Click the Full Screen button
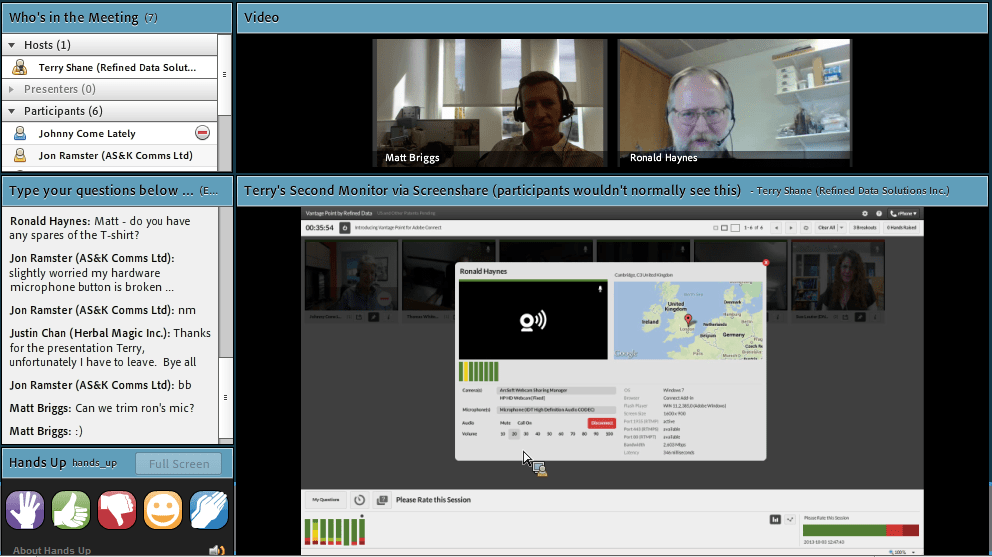Viewport: 992px width, 557px height. [178, 464]
